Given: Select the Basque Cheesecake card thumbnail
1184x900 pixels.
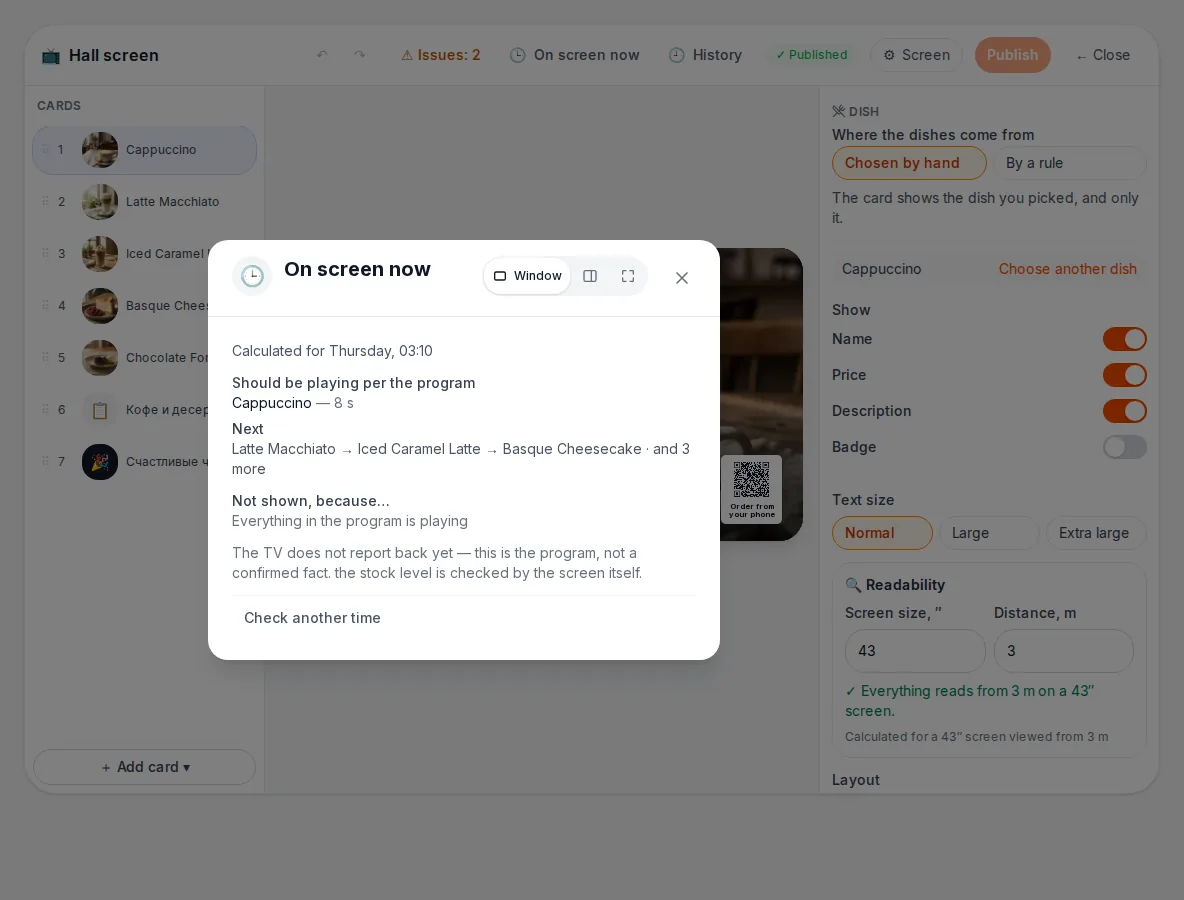Looking at the screenshot, I should (x=100, y=306).
